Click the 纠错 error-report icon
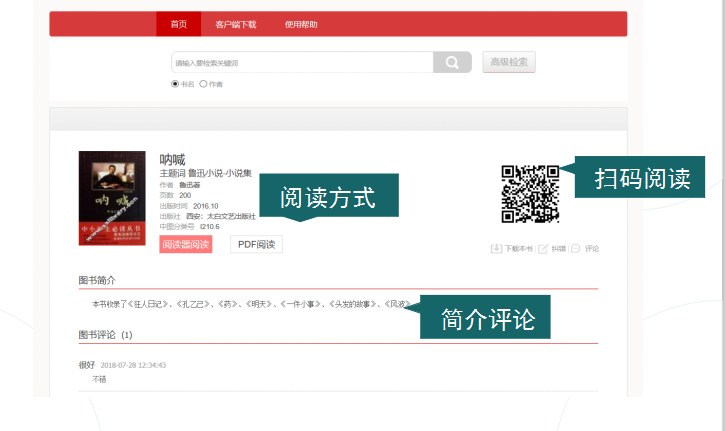Screen dimensions: 726x431 pos(543,248)
